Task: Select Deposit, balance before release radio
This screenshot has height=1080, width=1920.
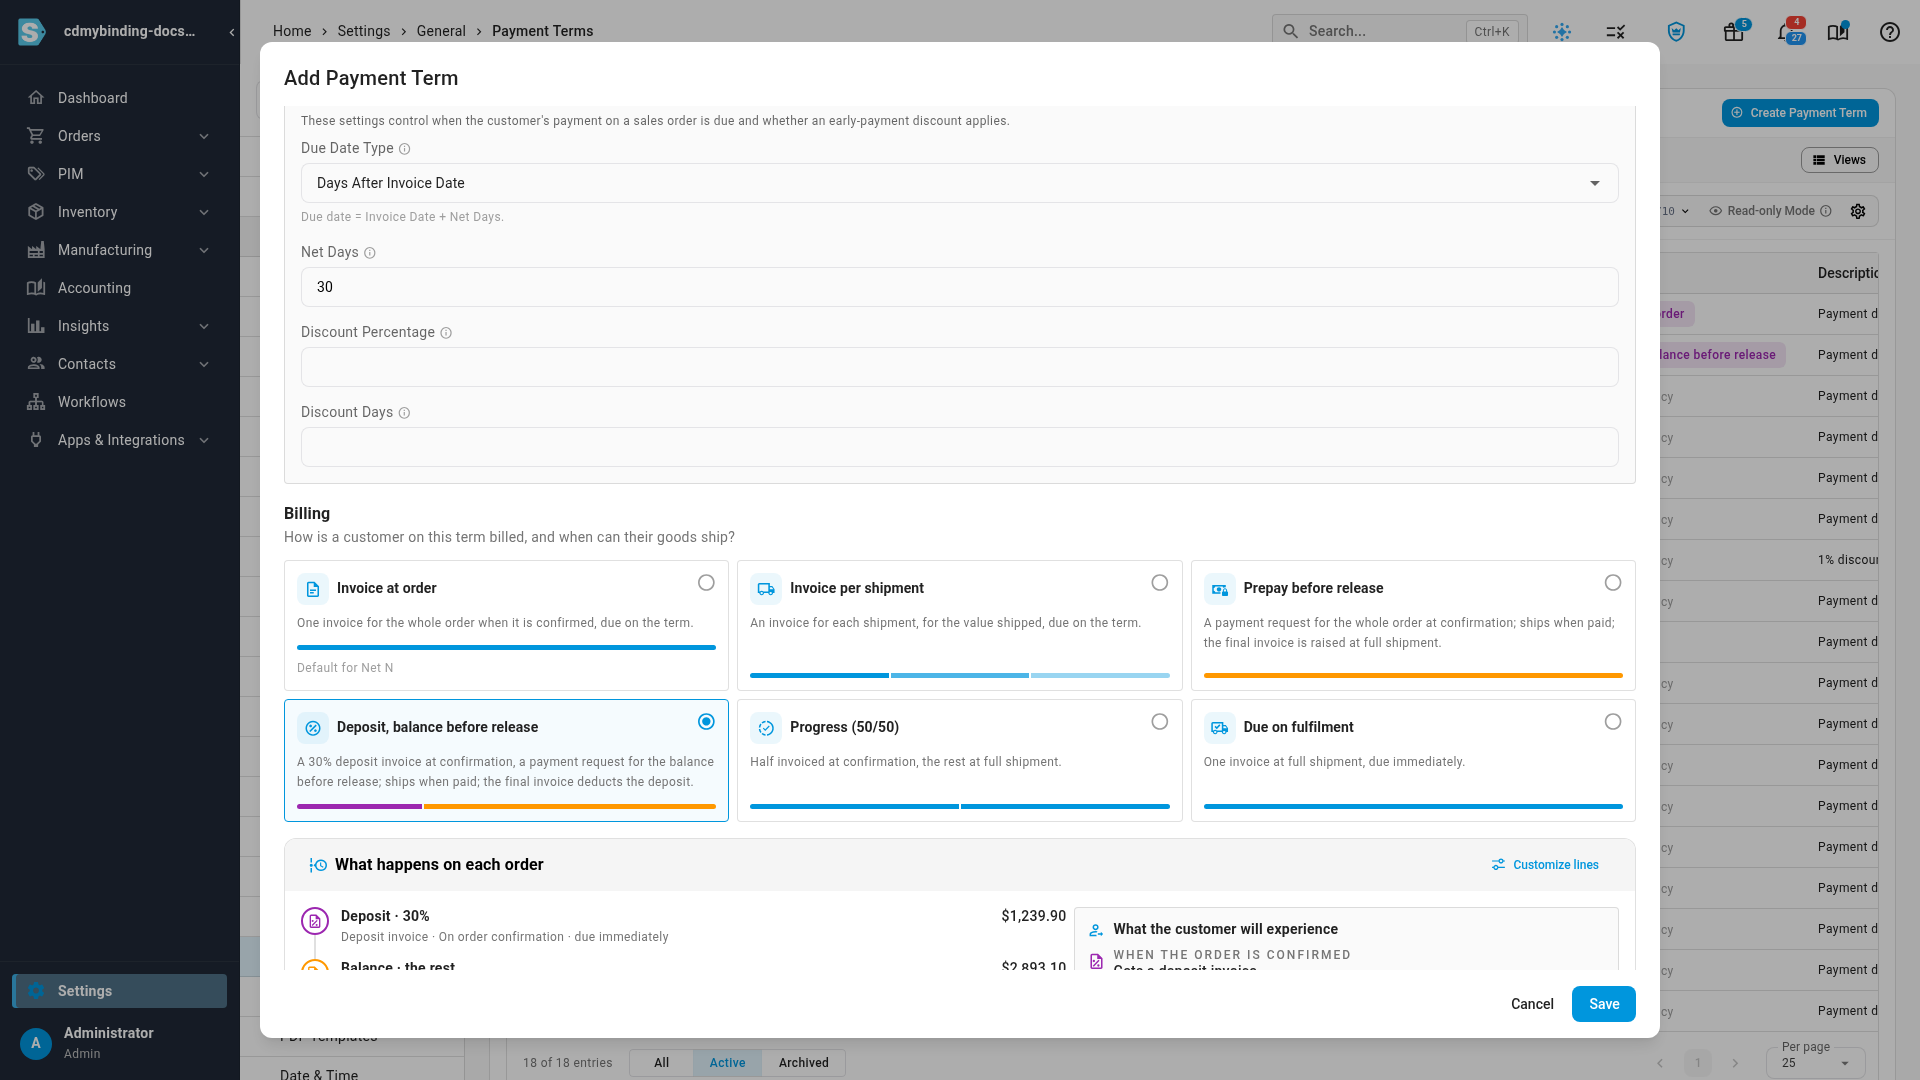Action: click(706, 722)
